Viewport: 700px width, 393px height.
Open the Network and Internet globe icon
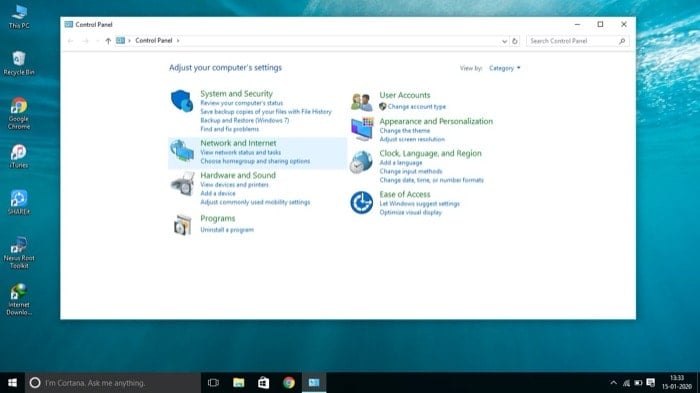pyautogui.click(x=182, y=151)
